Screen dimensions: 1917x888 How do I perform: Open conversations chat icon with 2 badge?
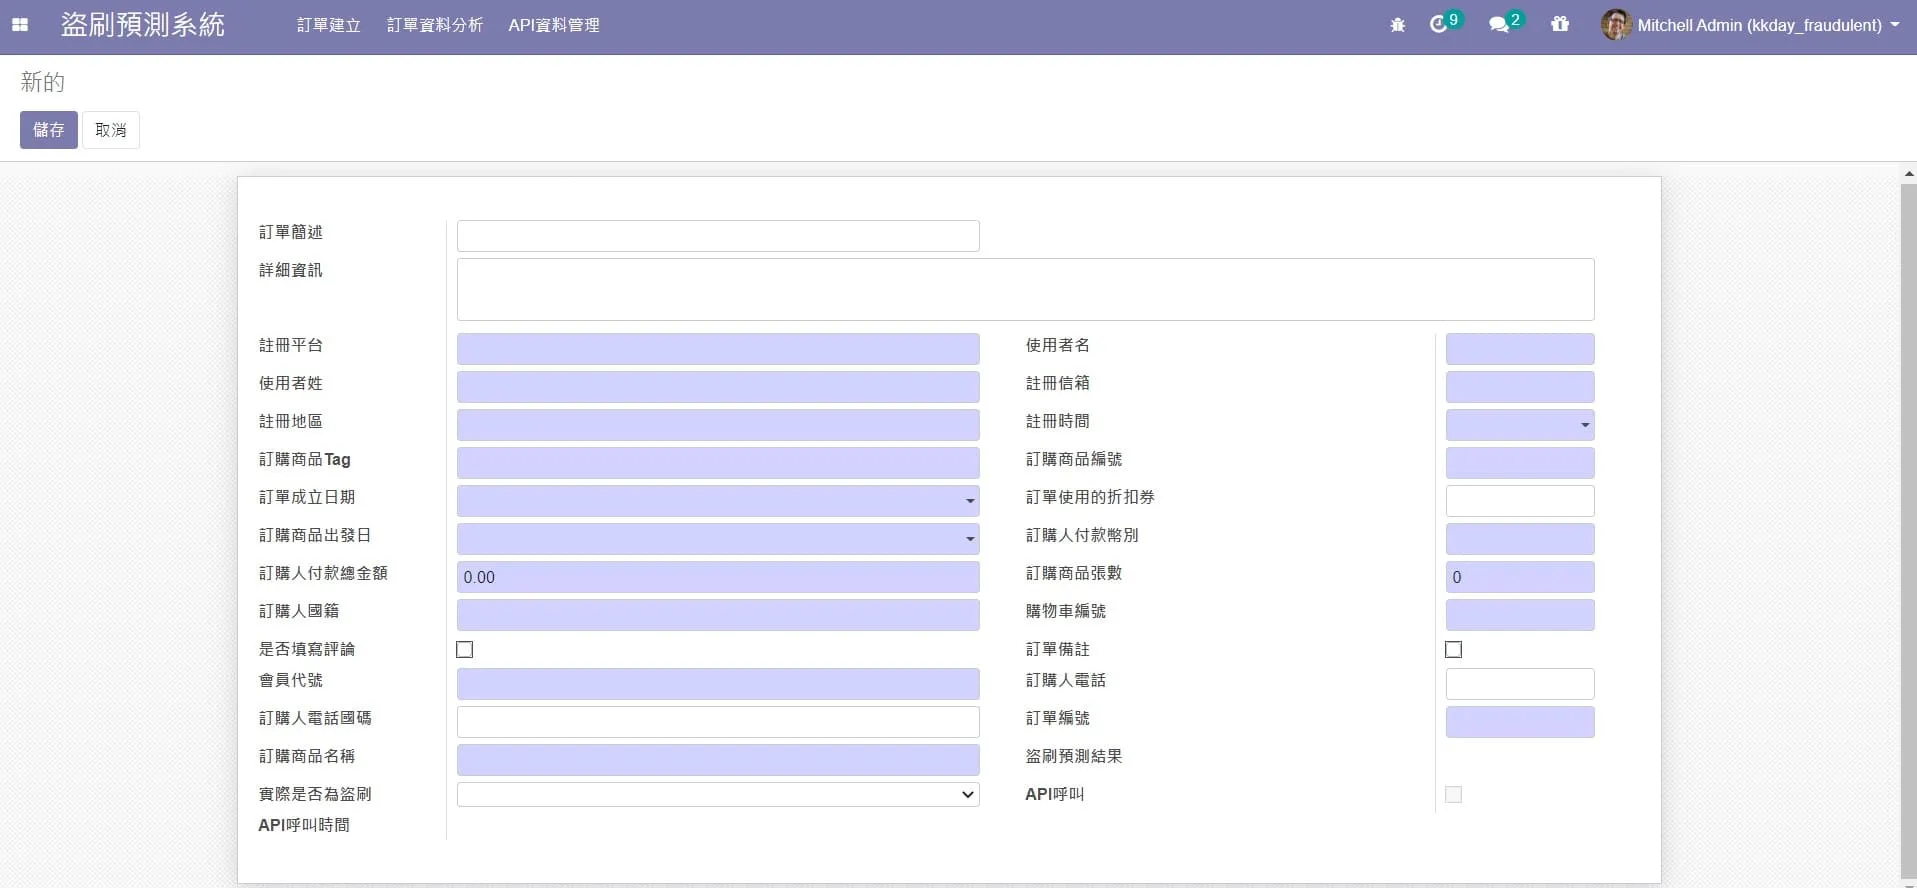coord(1498,25)
